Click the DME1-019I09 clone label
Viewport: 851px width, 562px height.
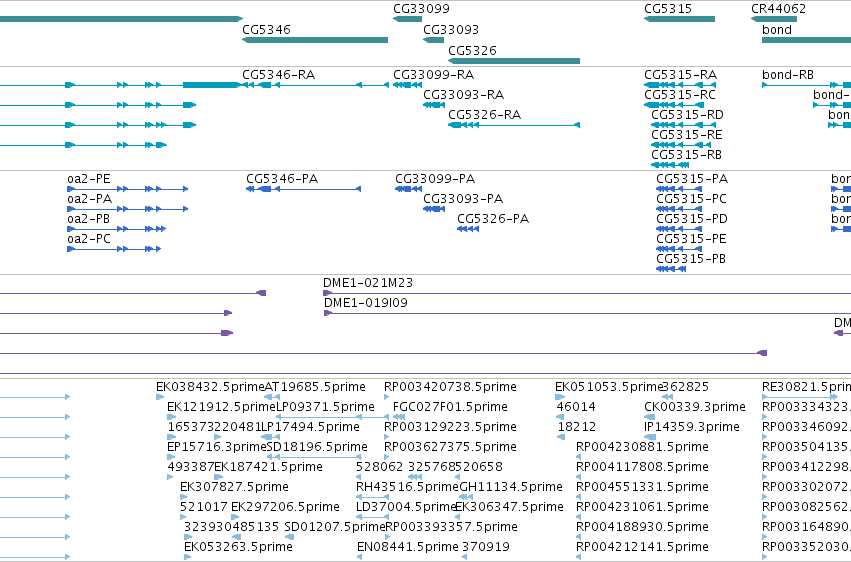(366, 303)
